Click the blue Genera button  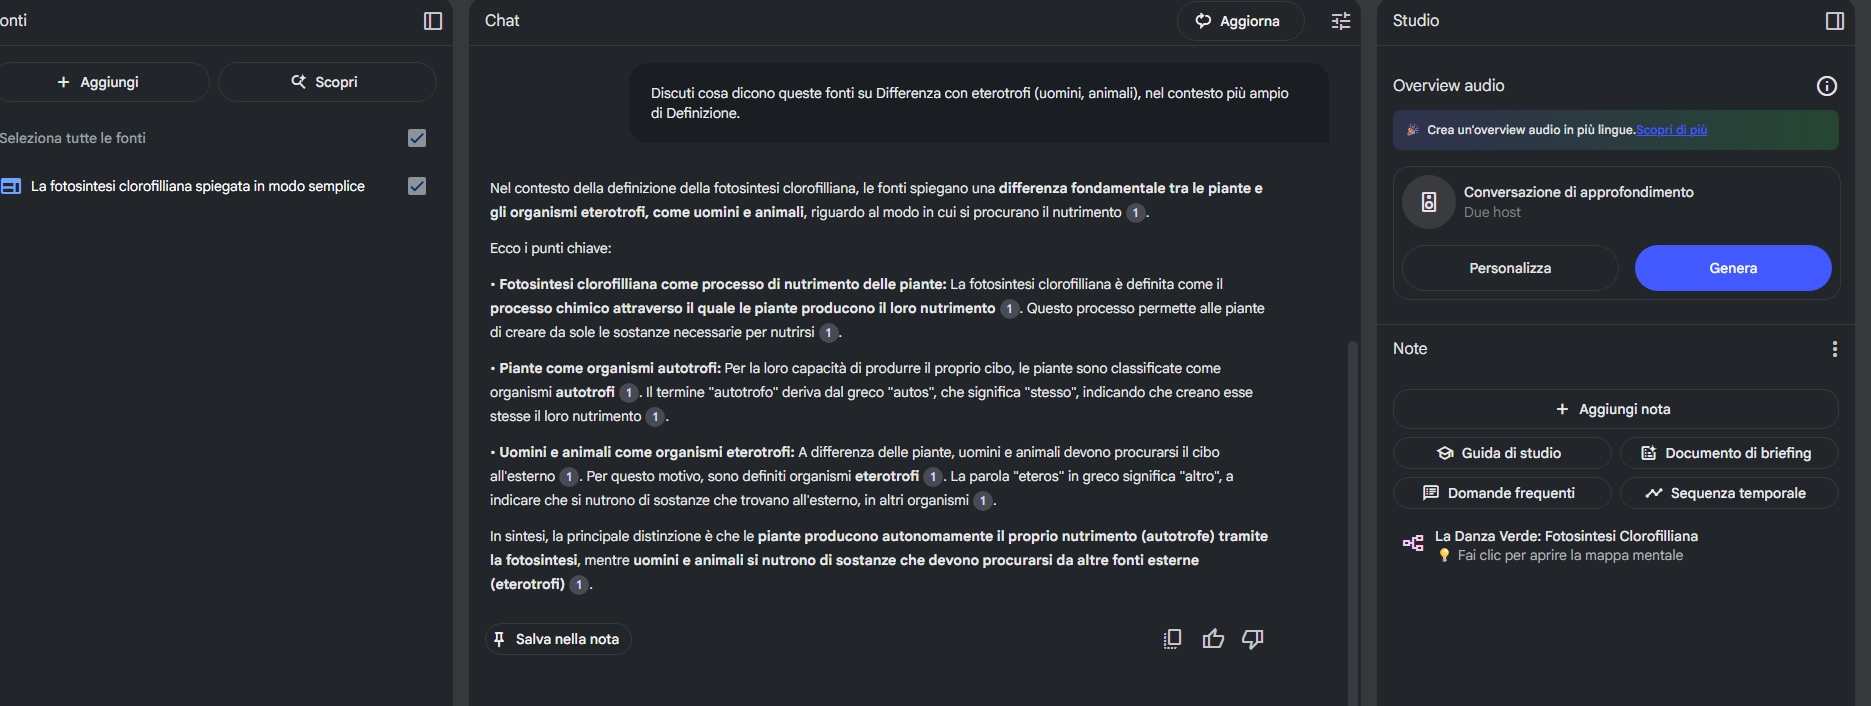pos(1733,268)
